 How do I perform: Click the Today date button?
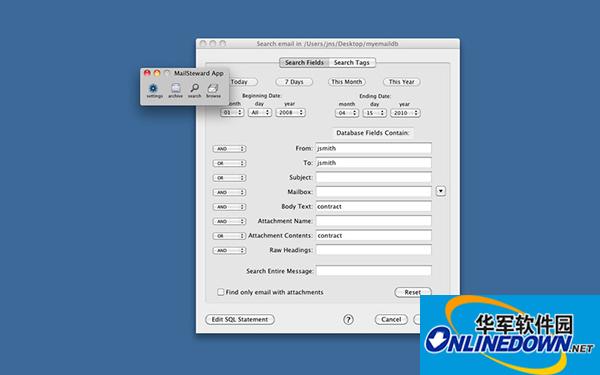click(243, 82)
